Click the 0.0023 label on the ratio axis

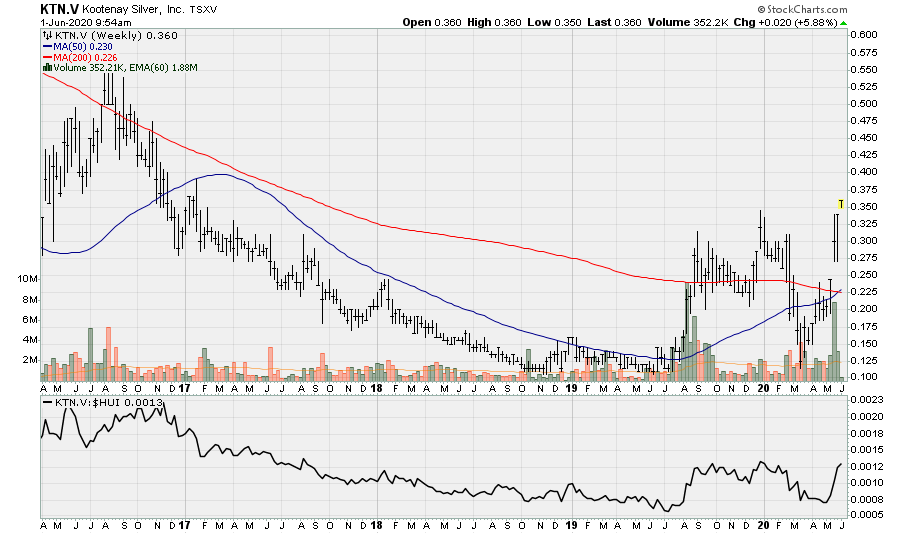point(867,400)
